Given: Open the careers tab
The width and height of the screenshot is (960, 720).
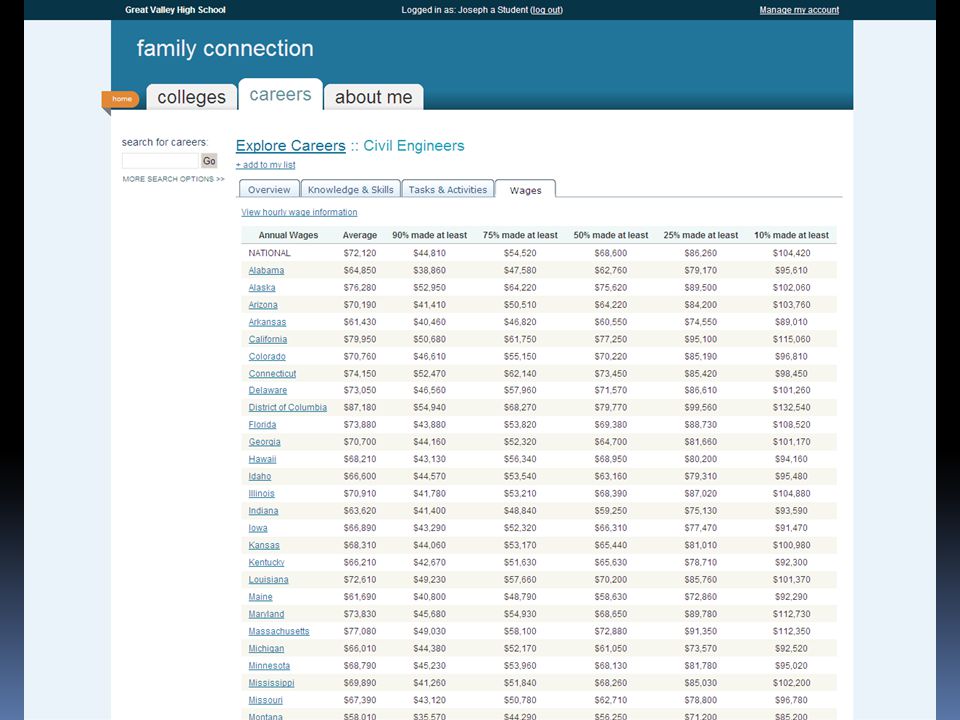Looking at the screenshot, I should point(280,94).
